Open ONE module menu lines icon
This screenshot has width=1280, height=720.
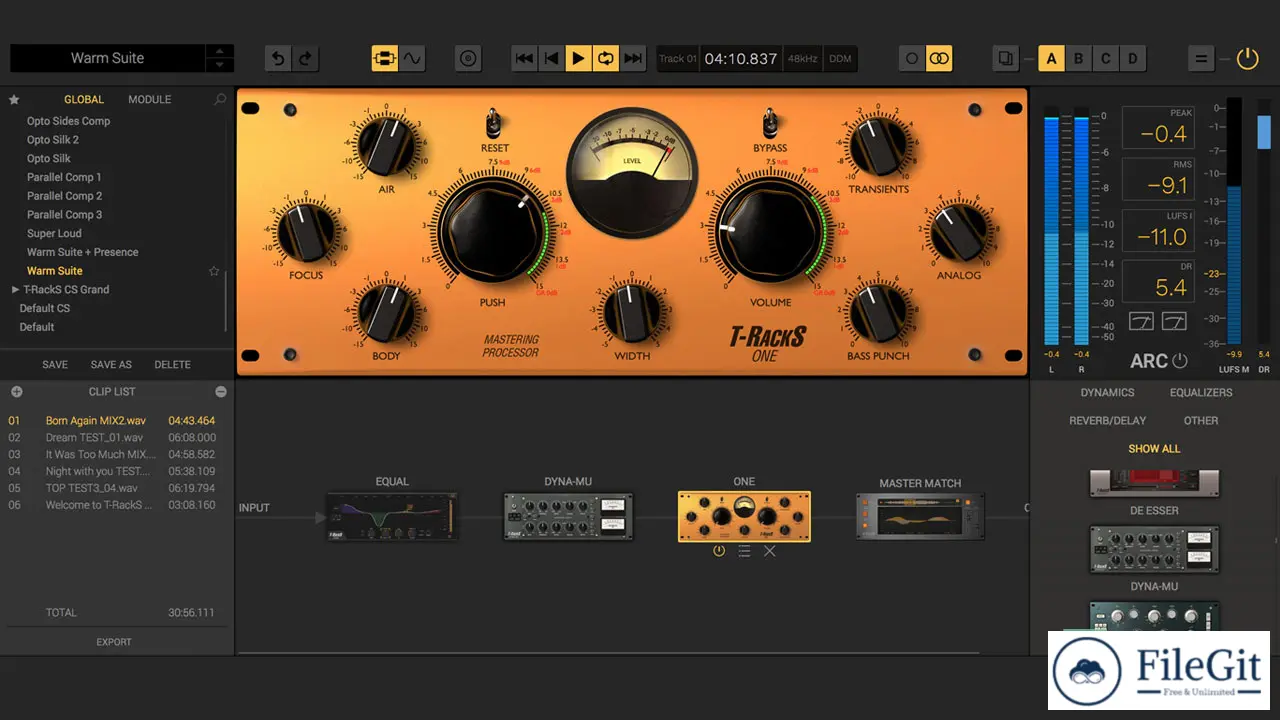(x=744, y=551)
